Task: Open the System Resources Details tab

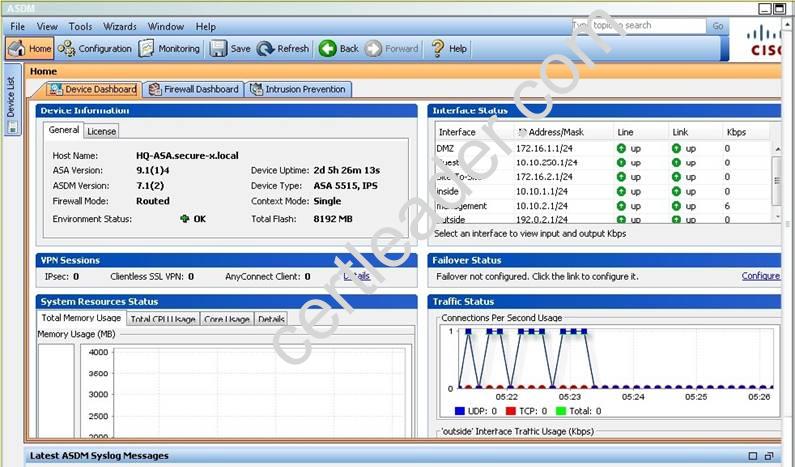Action: click(271, 319)
